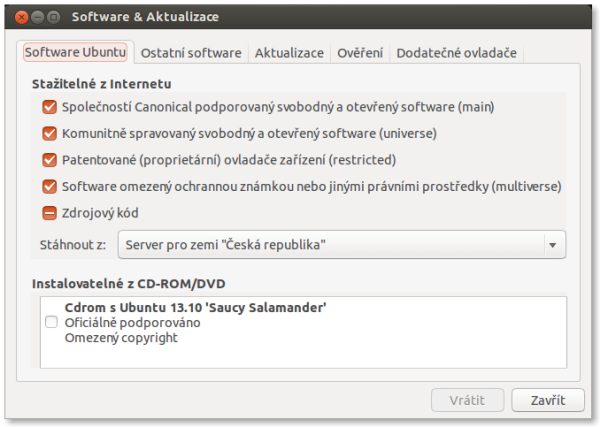This screenshot has height=427, width=600.
Task: Go to the Aktualizace tab
Action: tap(289, 52)
